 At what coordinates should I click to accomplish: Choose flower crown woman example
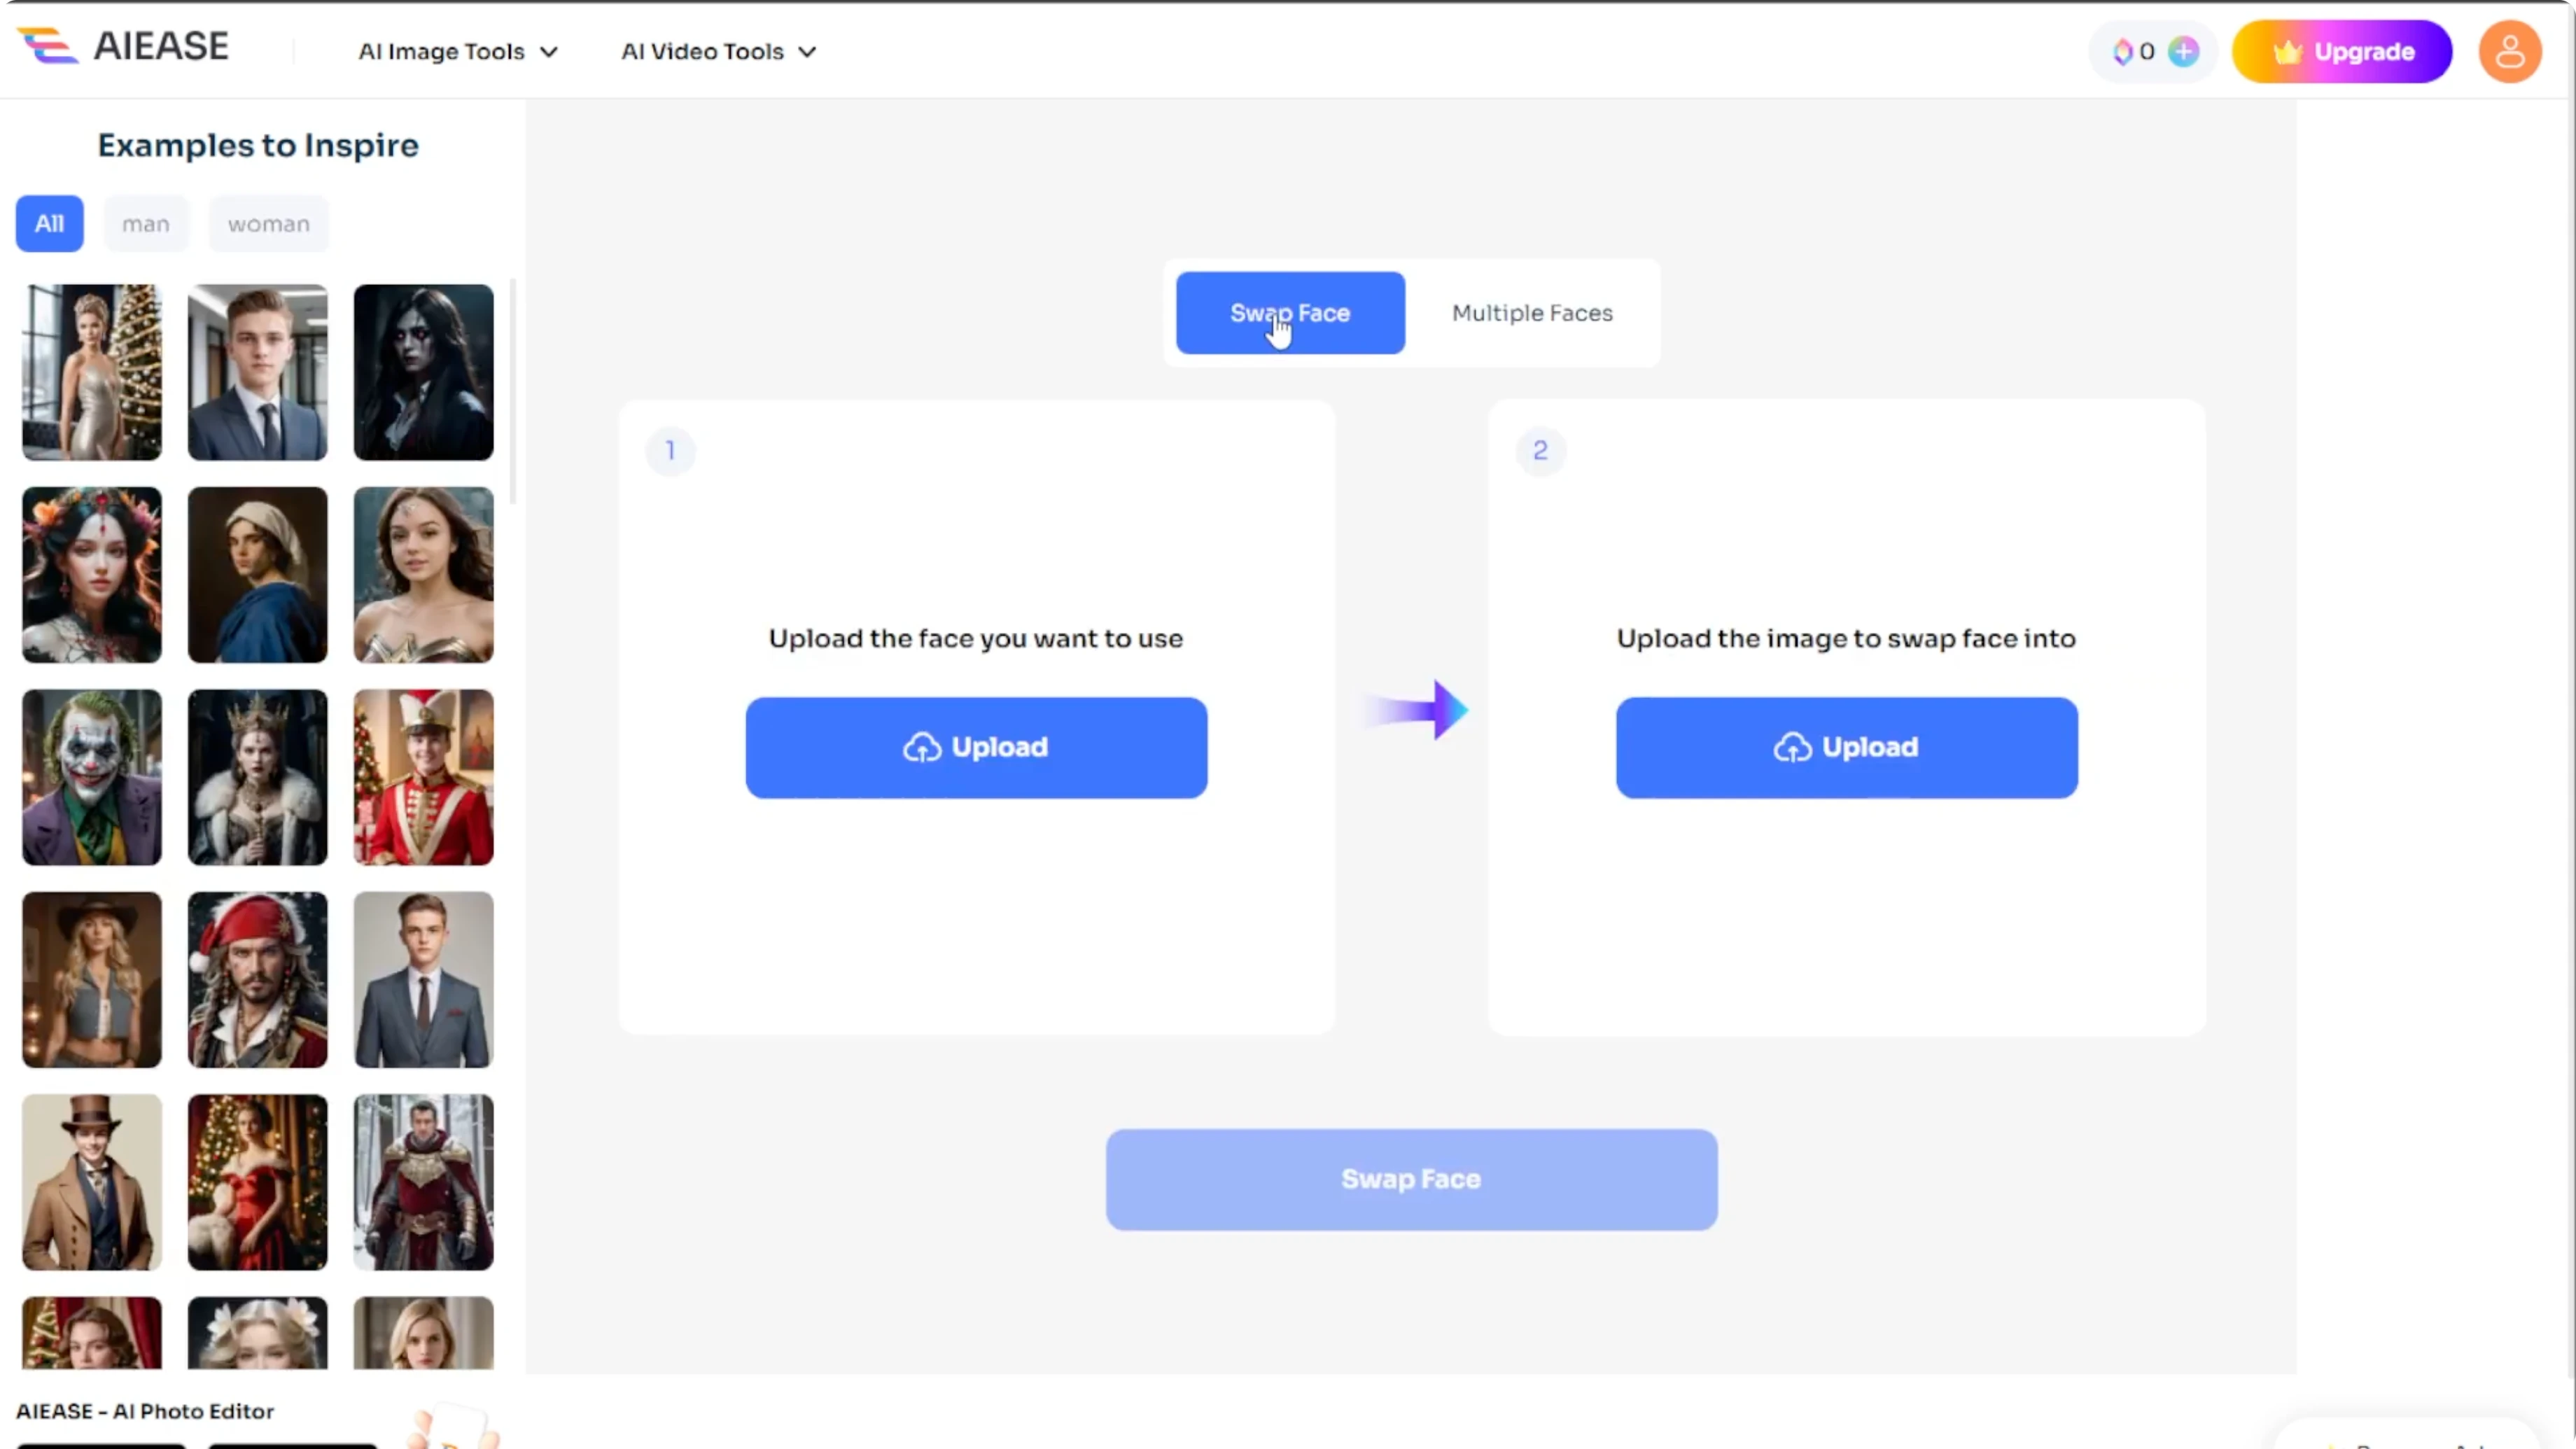coord(92,575)
